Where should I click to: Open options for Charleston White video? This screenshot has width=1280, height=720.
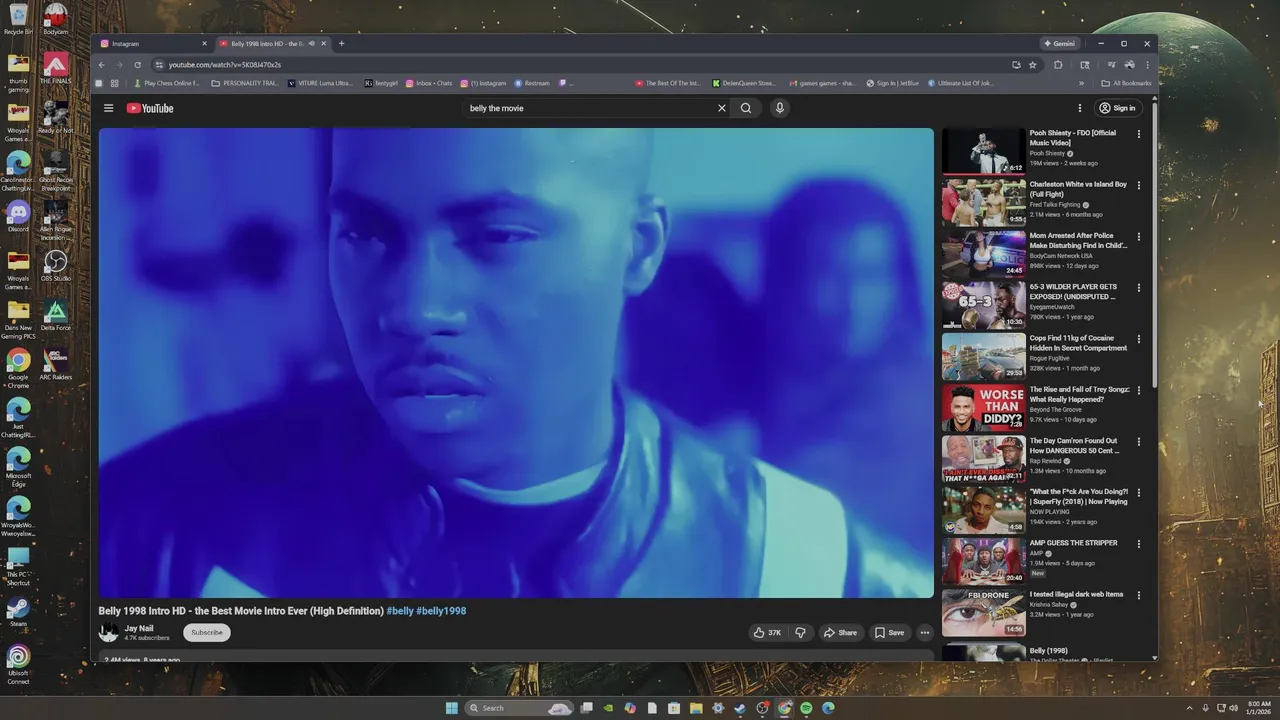tap(1138, 185)
